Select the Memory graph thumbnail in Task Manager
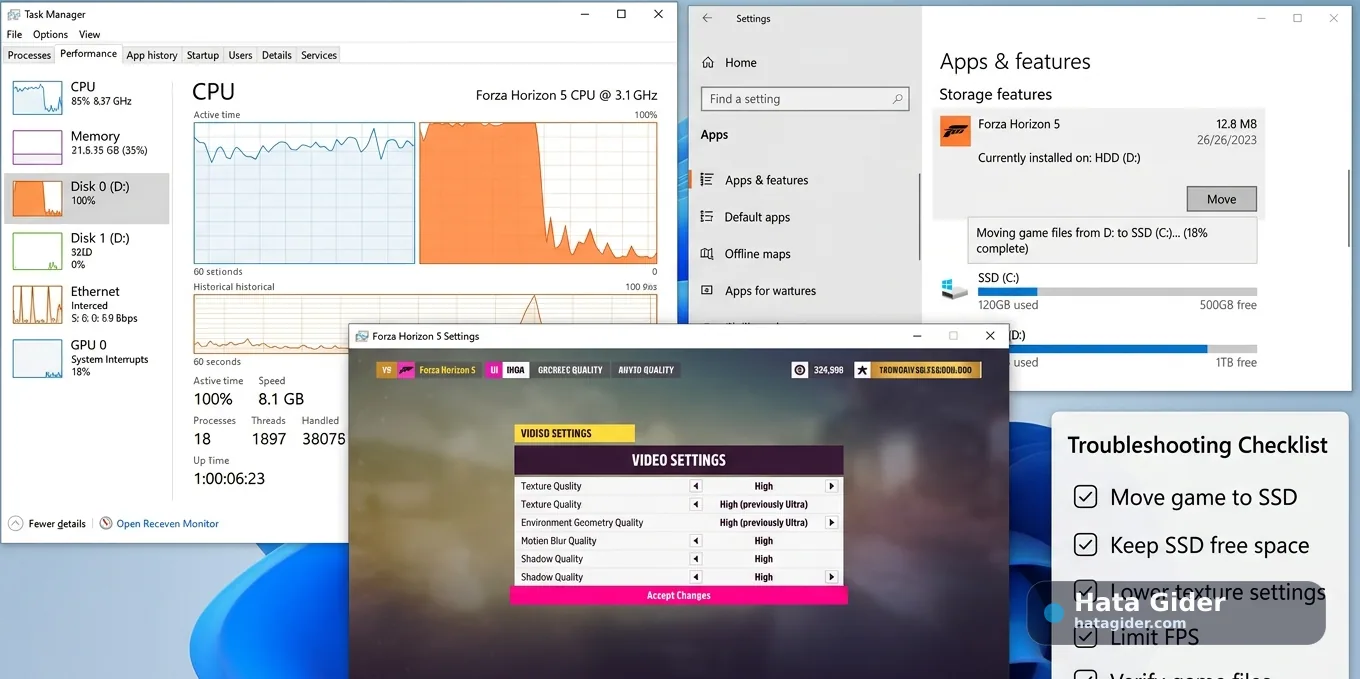The image size is (1360, 679). coord(37,147)
